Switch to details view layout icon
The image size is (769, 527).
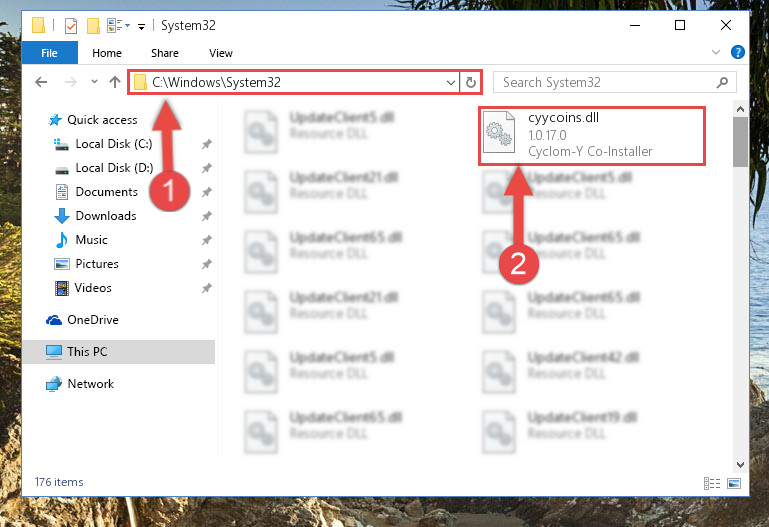(x=712, y=483)
